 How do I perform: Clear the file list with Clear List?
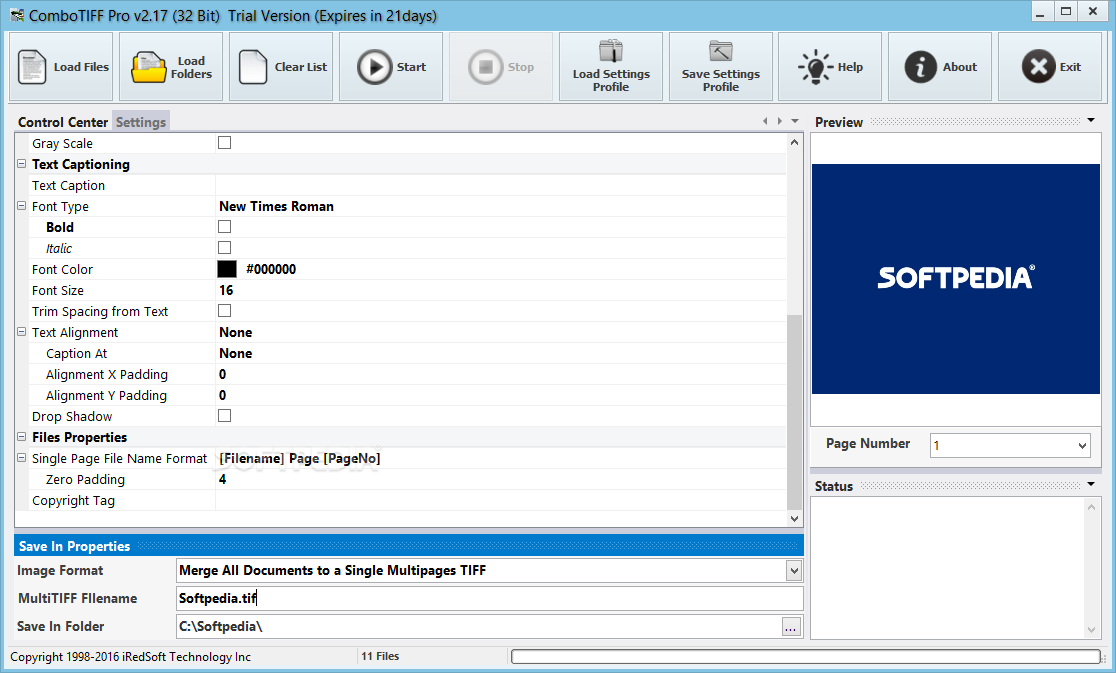point(281,67)
